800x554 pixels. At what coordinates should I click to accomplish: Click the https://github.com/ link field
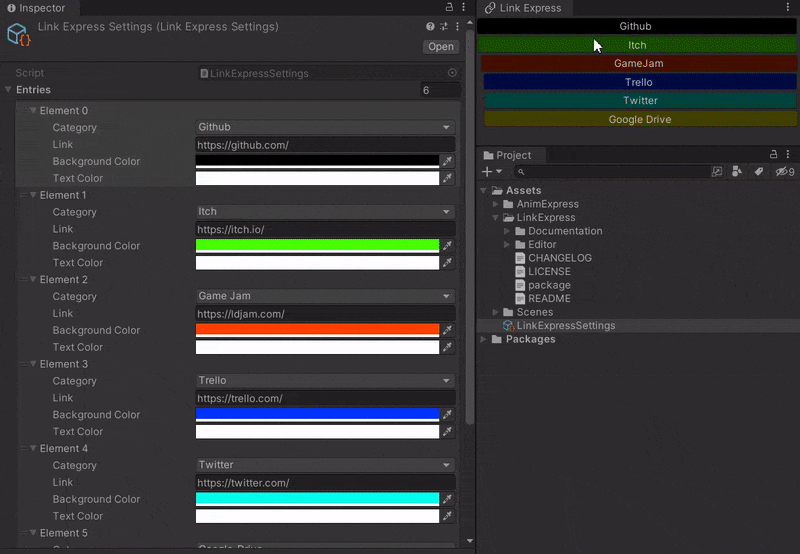point(326,145)
